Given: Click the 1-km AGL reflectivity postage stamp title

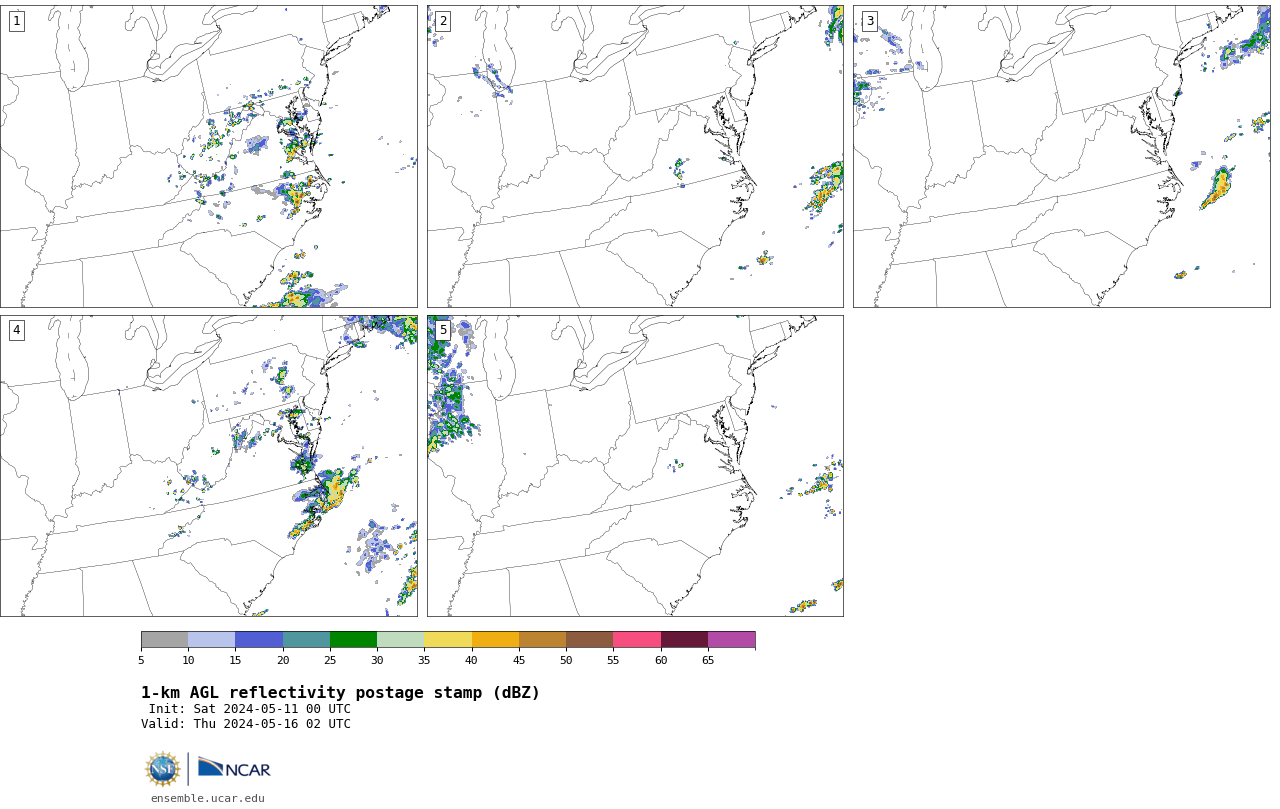Looking at the screenshot, I should pyautogui.click(x=340, y=693).
